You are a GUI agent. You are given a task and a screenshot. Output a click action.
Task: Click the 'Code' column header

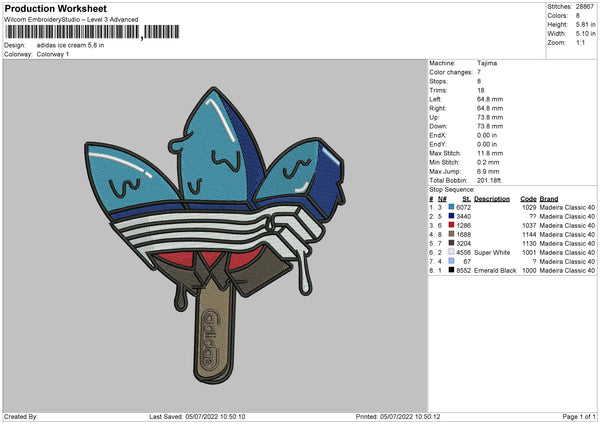click(528, 199)
